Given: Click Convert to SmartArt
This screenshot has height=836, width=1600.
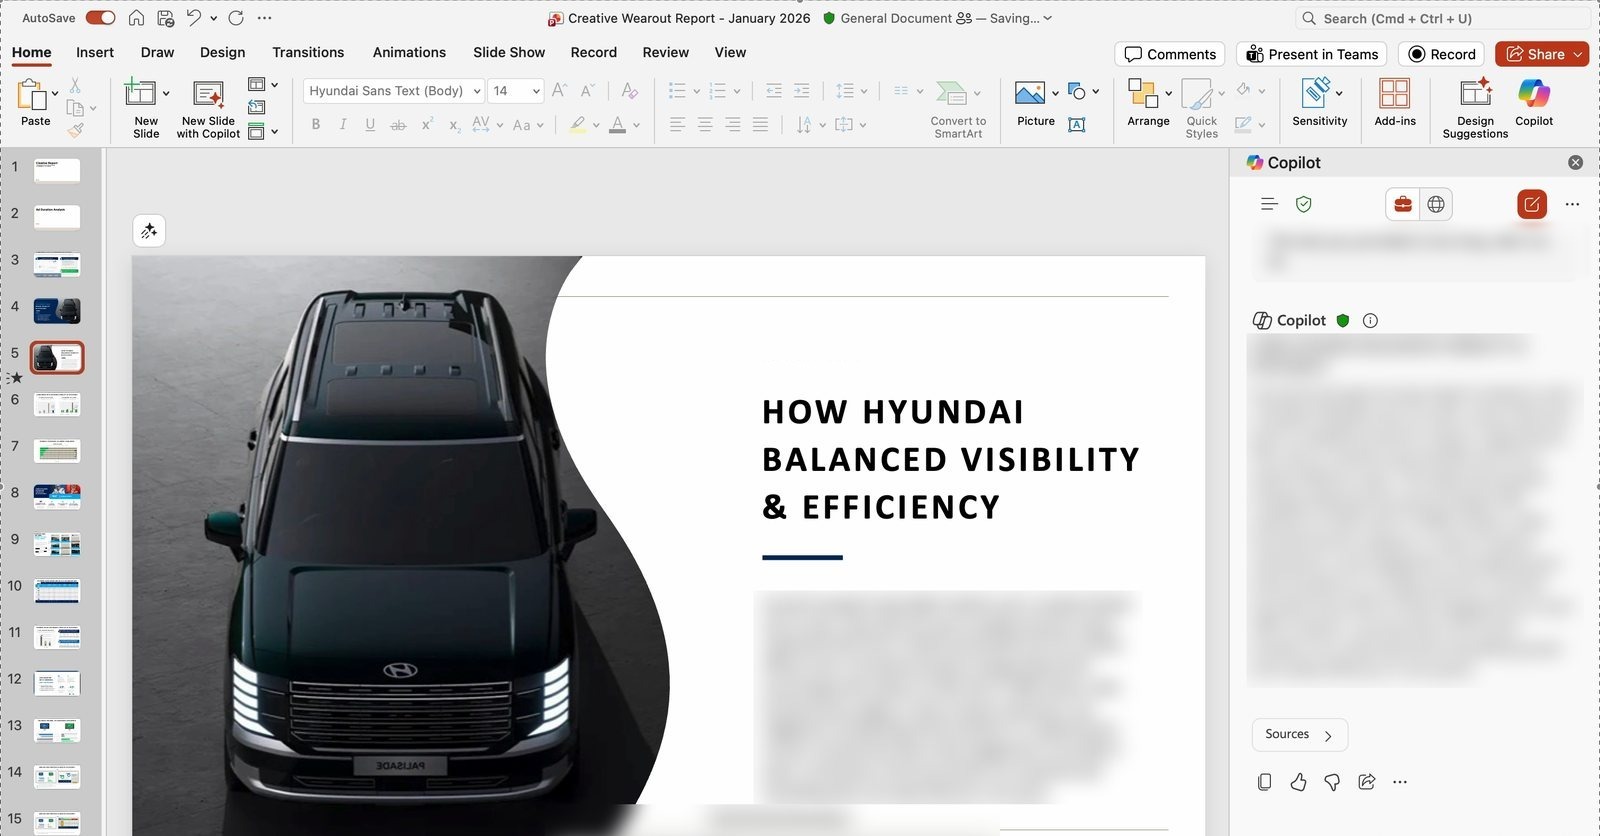Looking at the screenshot, I should [958, 109].
